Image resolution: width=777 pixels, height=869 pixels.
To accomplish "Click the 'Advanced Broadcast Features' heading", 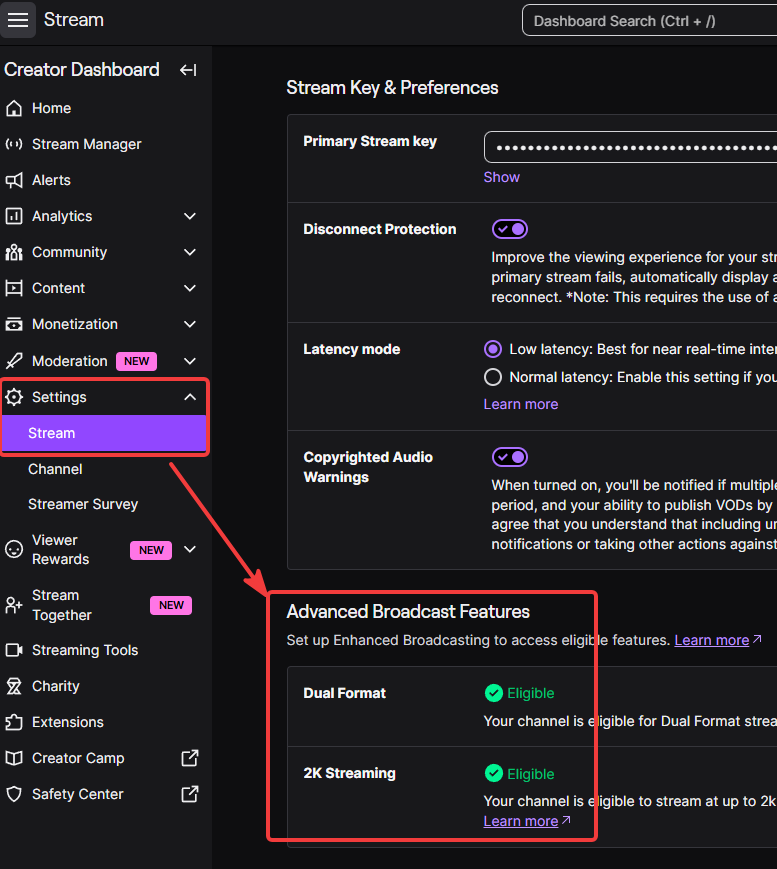I will point(408,612).
